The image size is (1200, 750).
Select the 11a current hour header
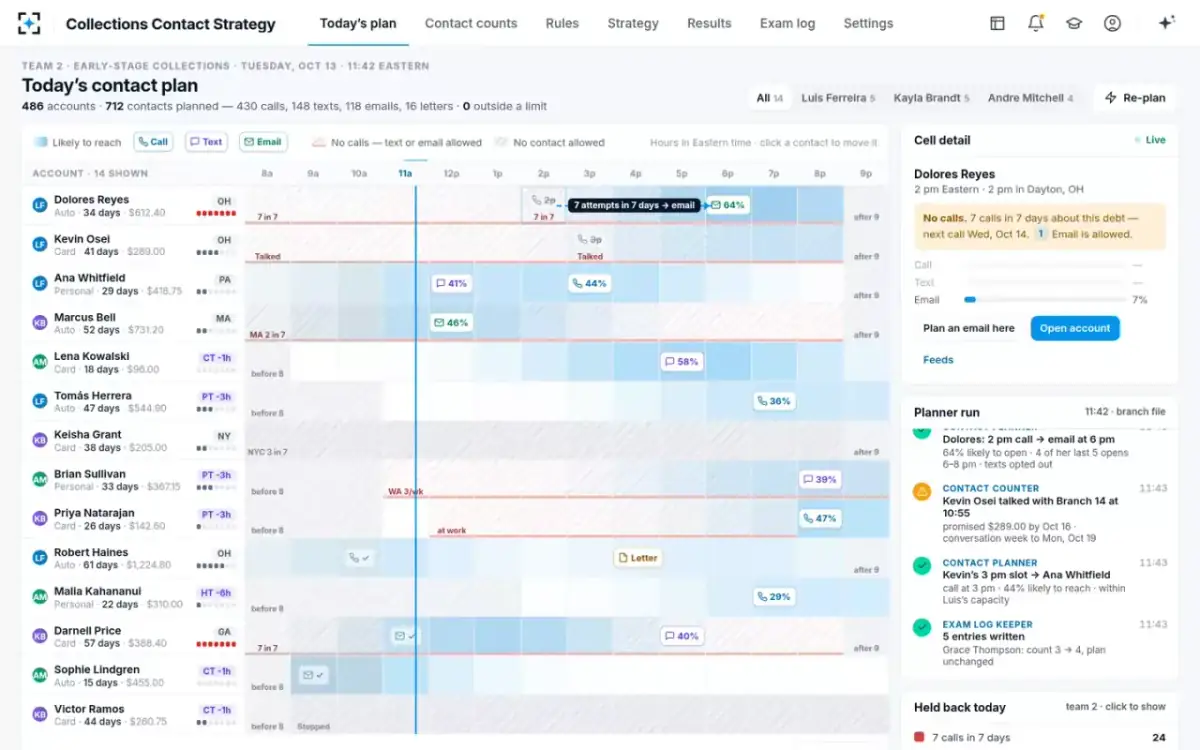click(405, 173)
